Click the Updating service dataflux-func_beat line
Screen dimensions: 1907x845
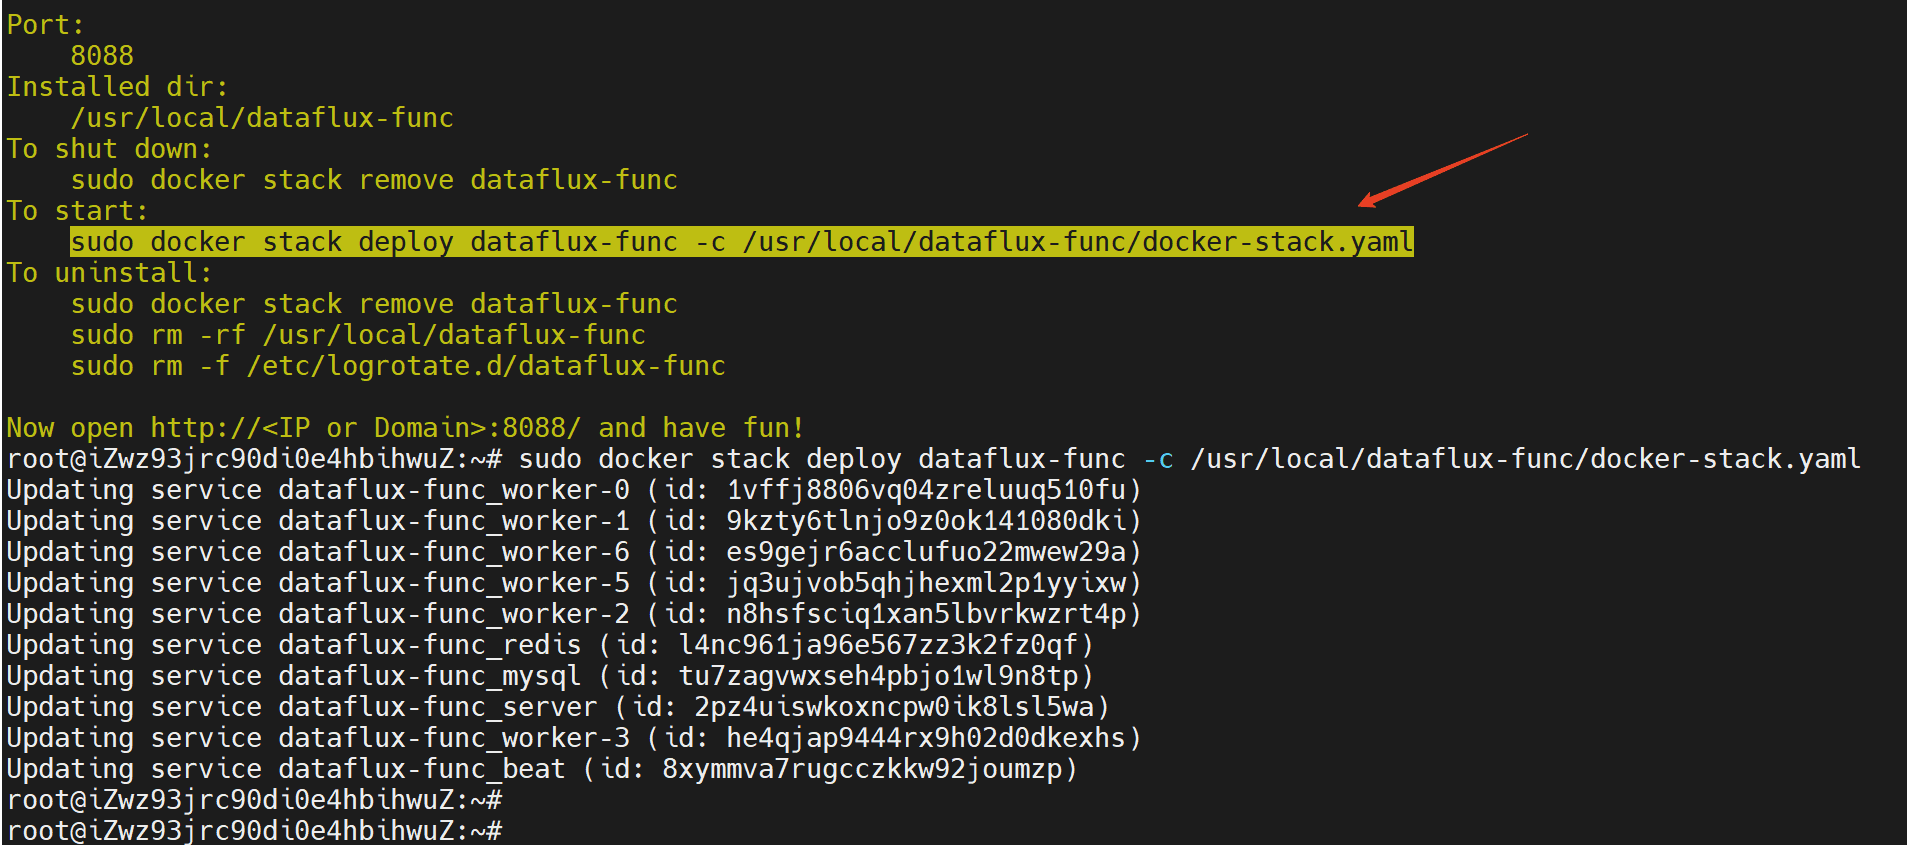541,769
